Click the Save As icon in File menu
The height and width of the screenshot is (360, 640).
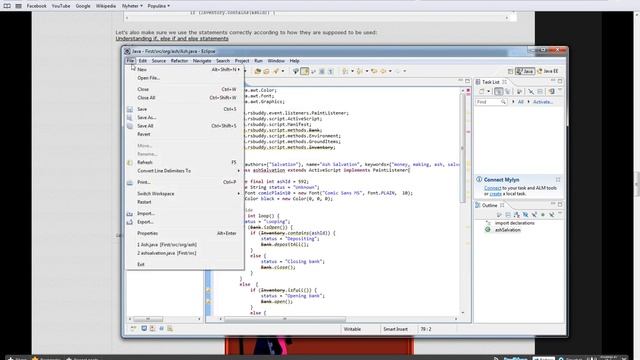pos(130,118)
